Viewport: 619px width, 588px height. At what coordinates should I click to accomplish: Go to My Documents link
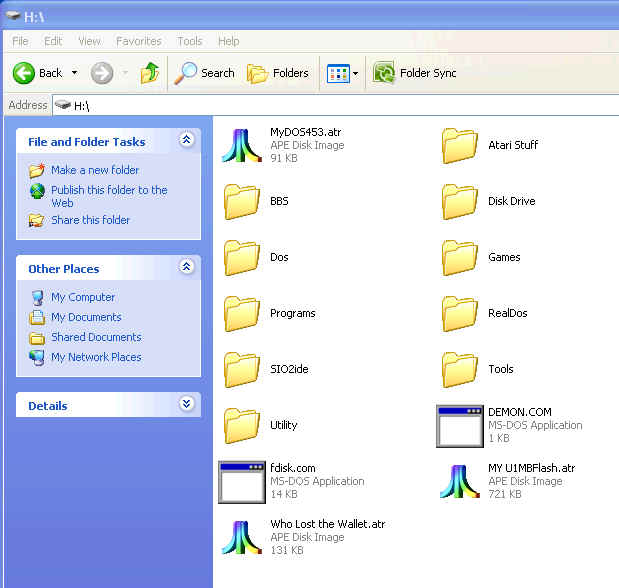86,317
